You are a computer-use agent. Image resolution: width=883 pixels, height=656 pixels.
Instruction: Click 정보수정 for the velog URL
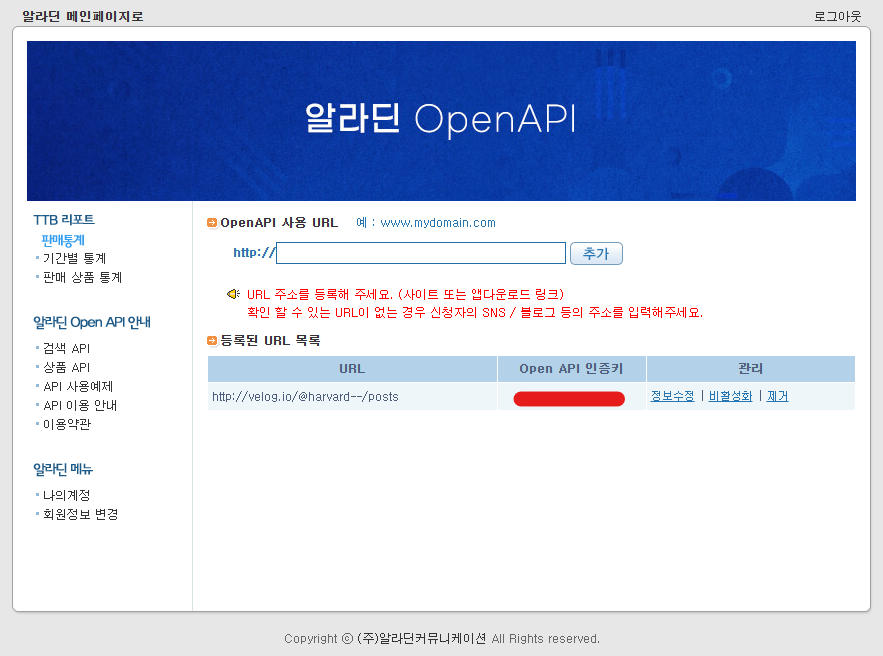click(672, 396)
